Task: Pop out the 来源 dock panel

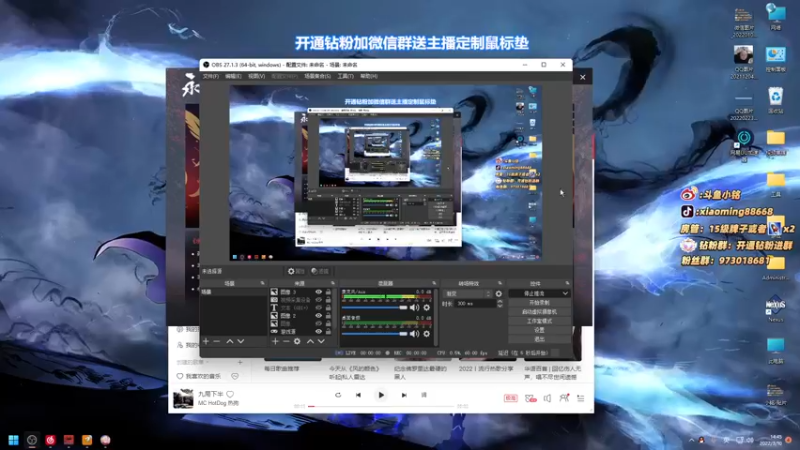Action: (x=333, y=283)
